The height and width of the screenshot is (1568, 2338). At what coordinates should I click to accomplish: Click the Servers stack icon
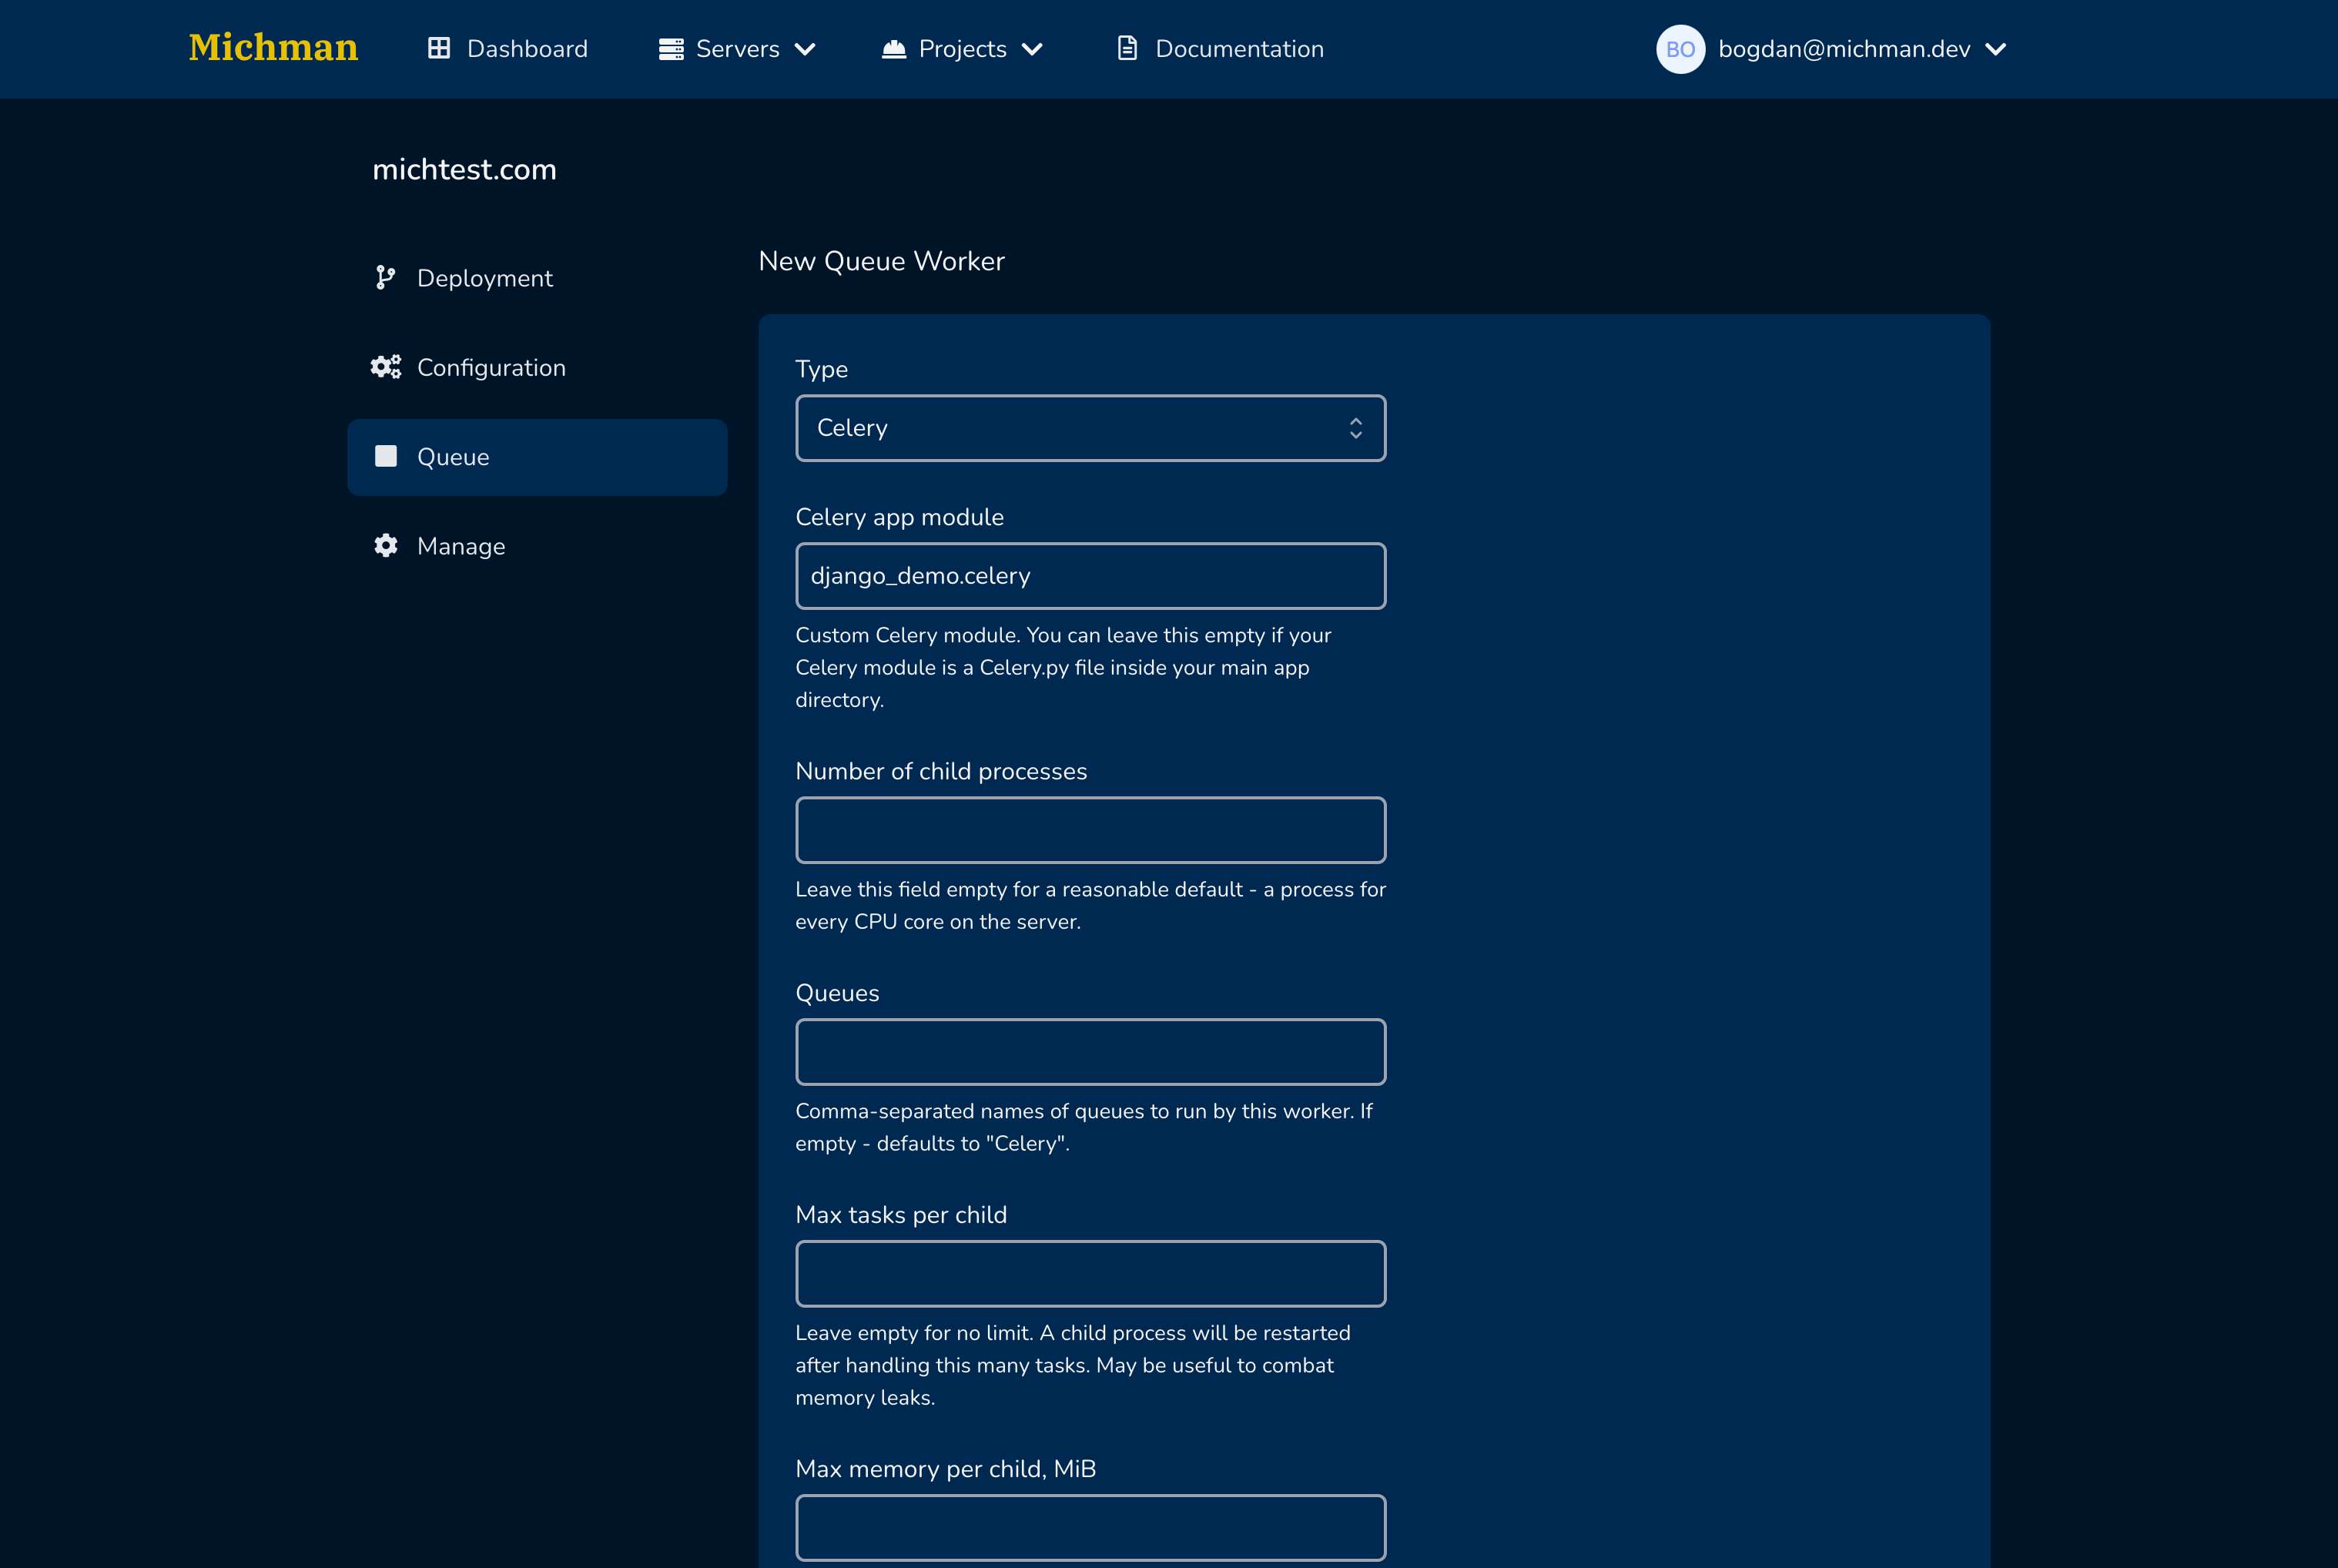pos(671,49)
